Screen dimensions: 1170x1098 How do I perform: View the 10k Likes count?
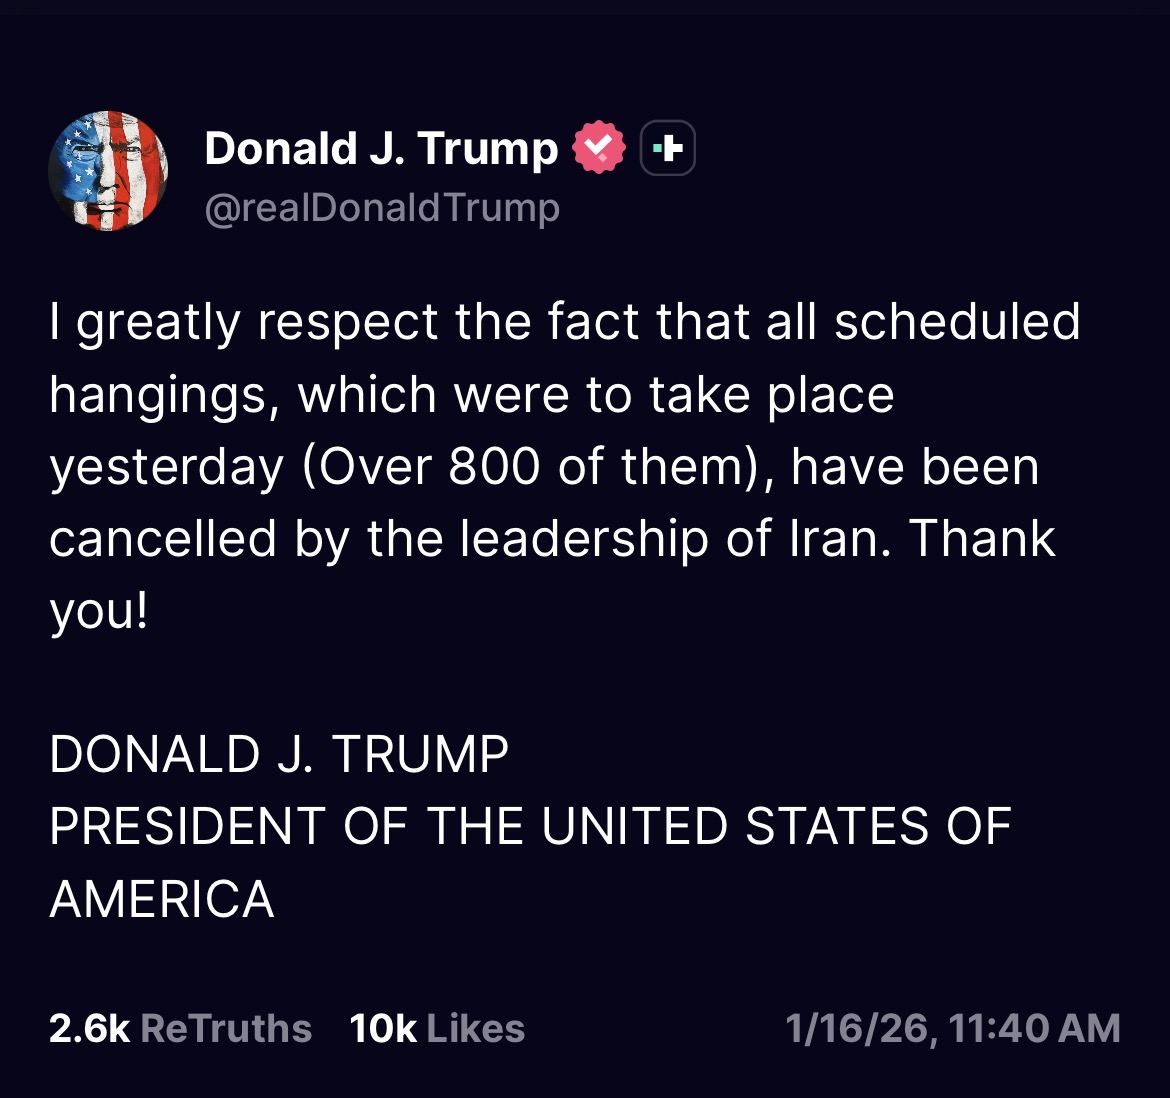tap(383, 1028)
